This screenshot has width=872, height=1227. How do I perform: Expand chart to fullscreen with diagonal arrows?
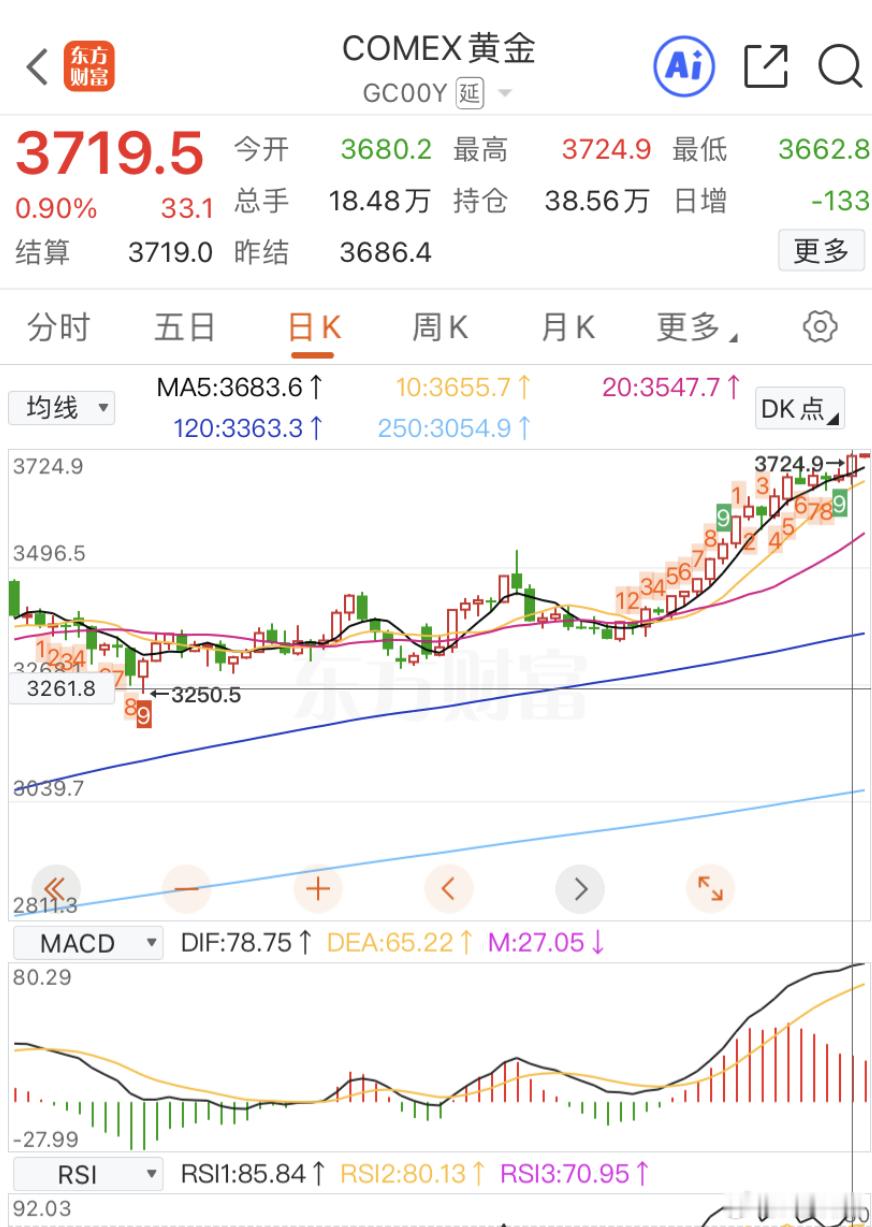pyautogui.click(x=711, y=888)
